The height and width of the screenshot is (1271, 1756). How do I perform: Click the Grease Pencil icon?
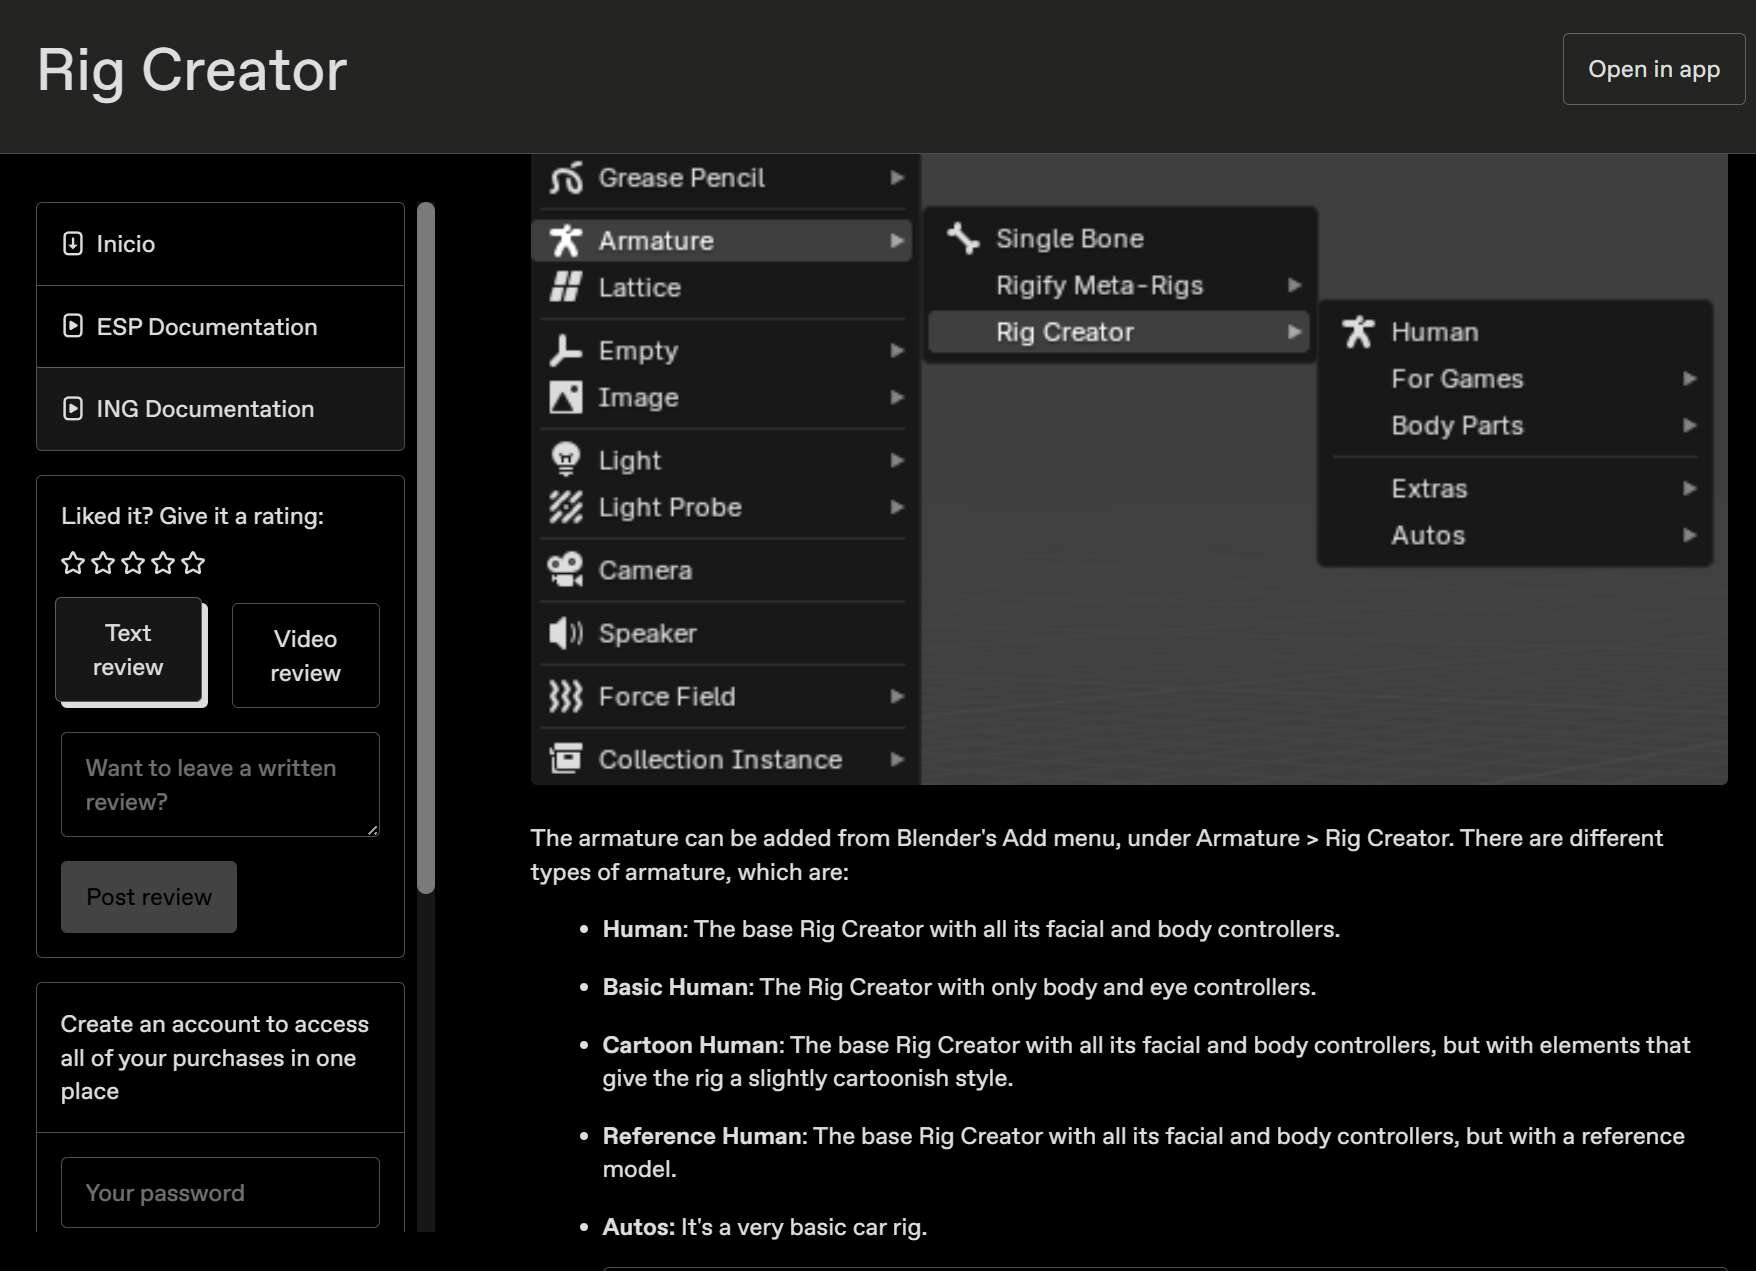pos(566,178)
